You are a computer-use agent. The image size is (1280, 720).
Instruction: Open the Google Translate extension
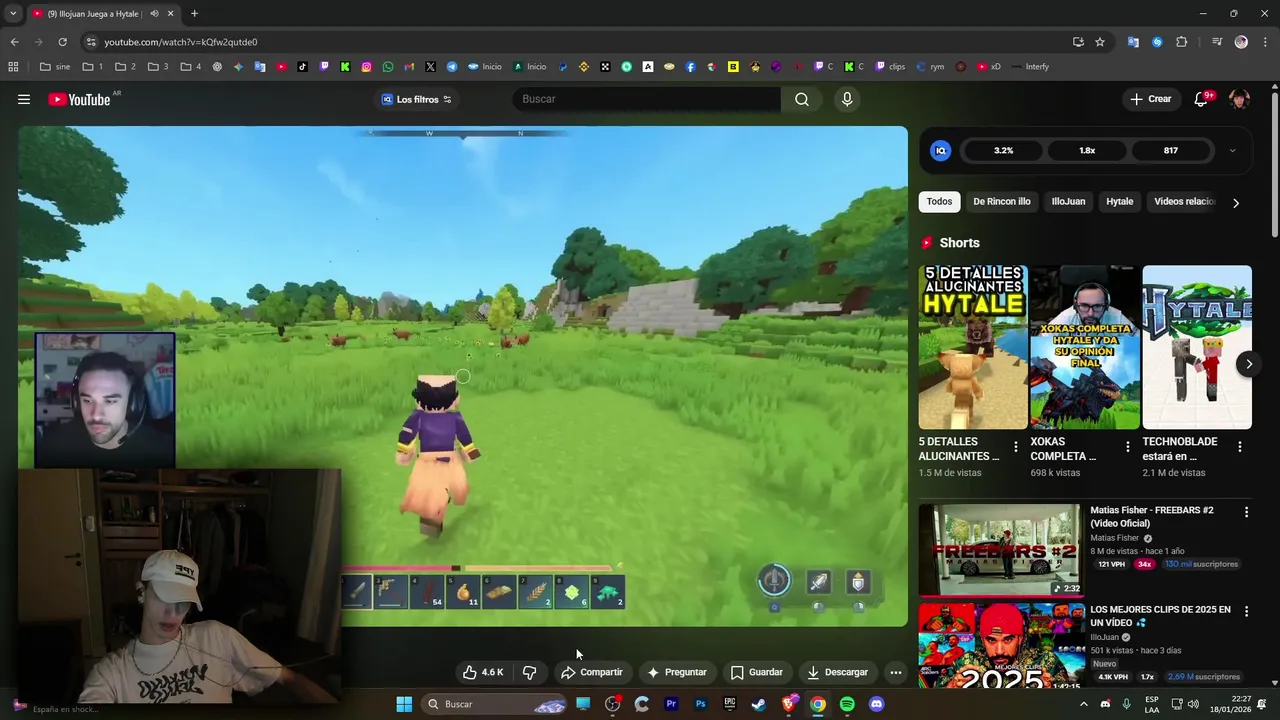click(1133, 42)
